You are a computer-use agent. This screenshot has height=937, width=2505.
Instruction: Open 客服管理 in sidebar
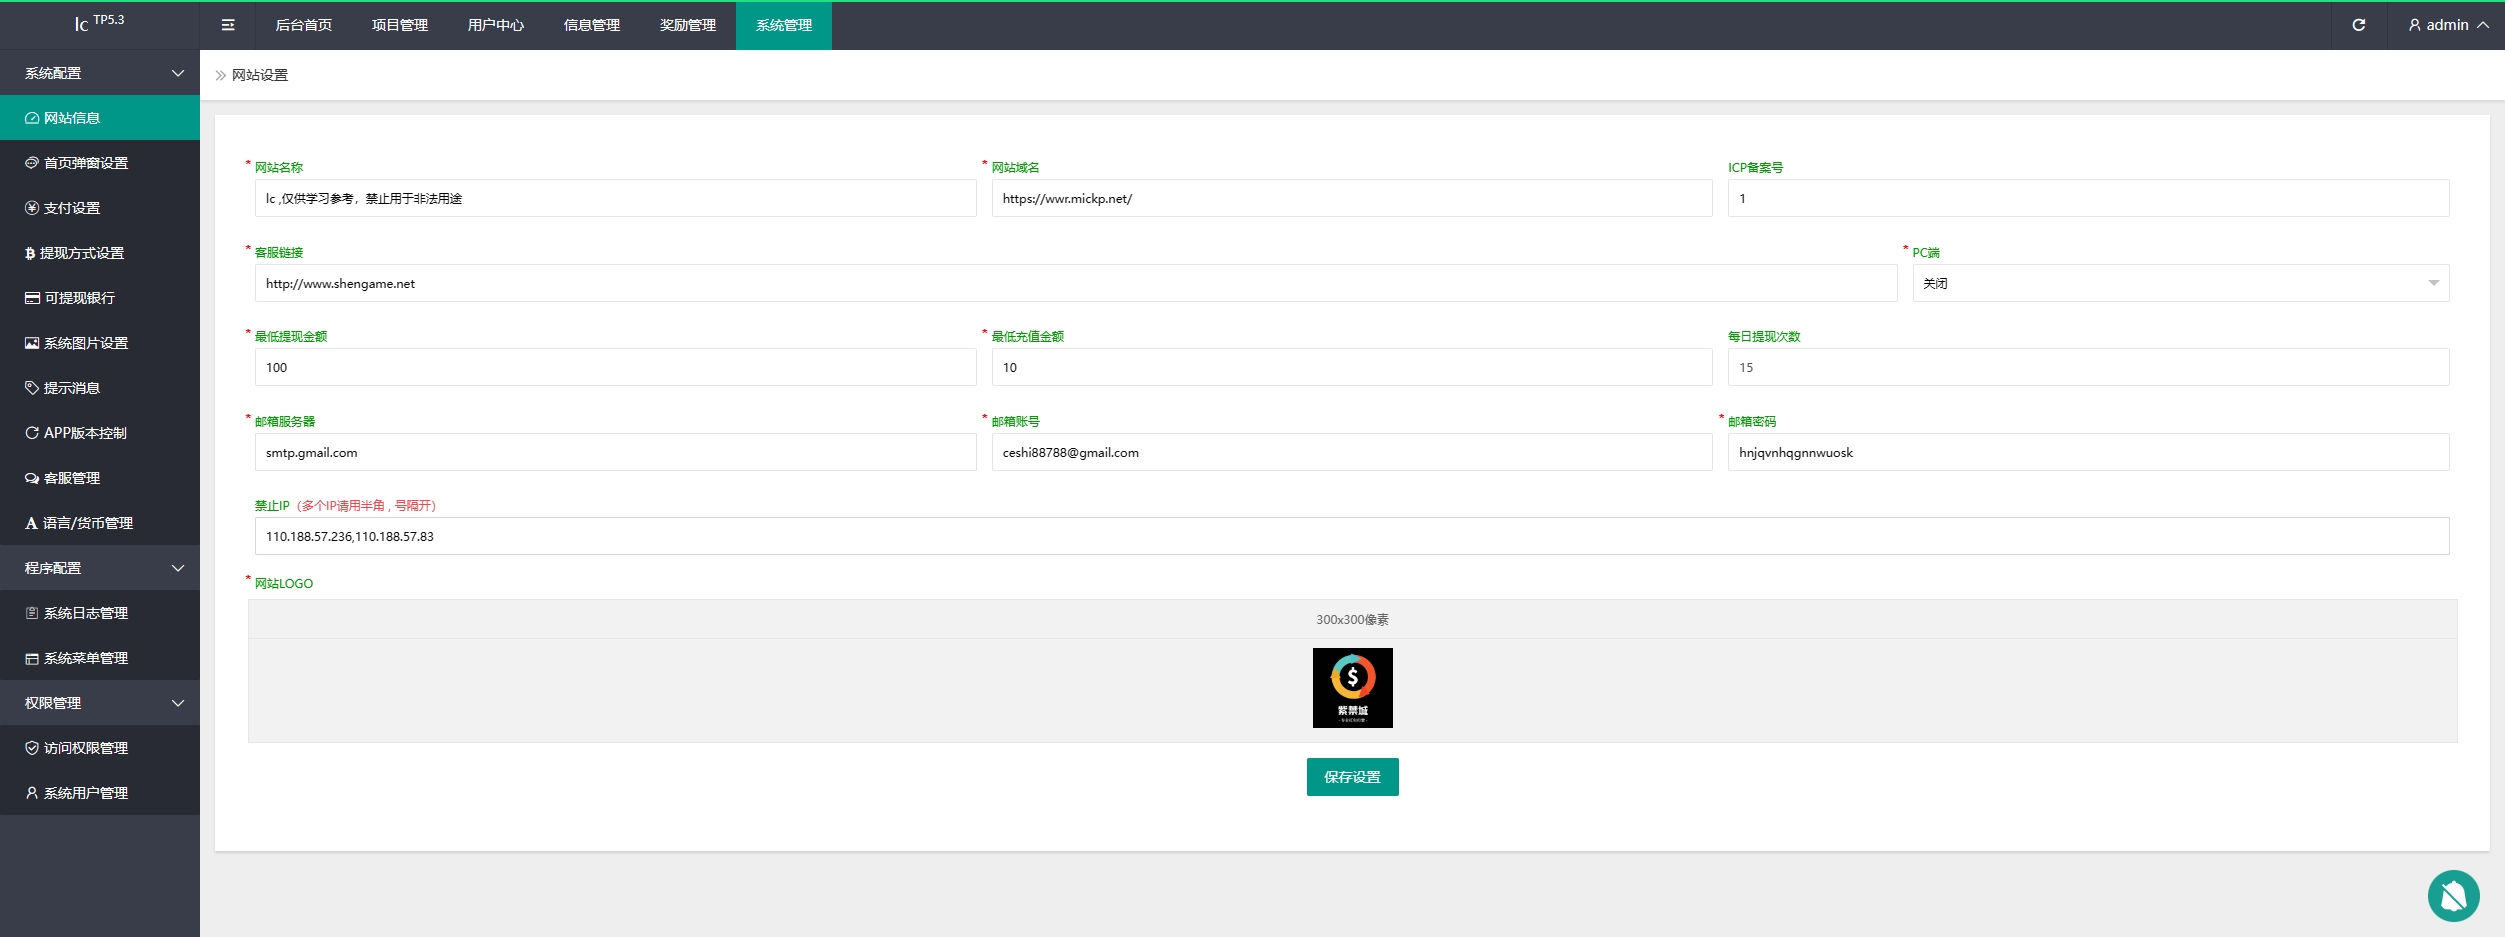pos(100,478)
